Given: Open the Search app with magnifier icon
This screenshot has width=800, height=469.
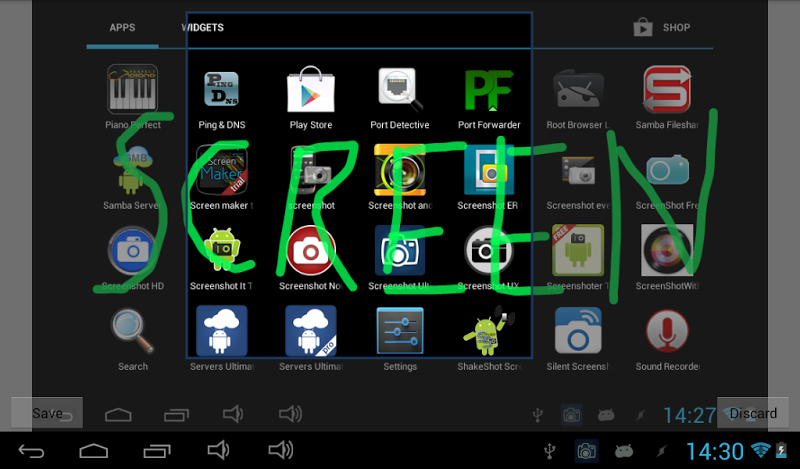Looking at the screenshot, I should click(133, 331).
